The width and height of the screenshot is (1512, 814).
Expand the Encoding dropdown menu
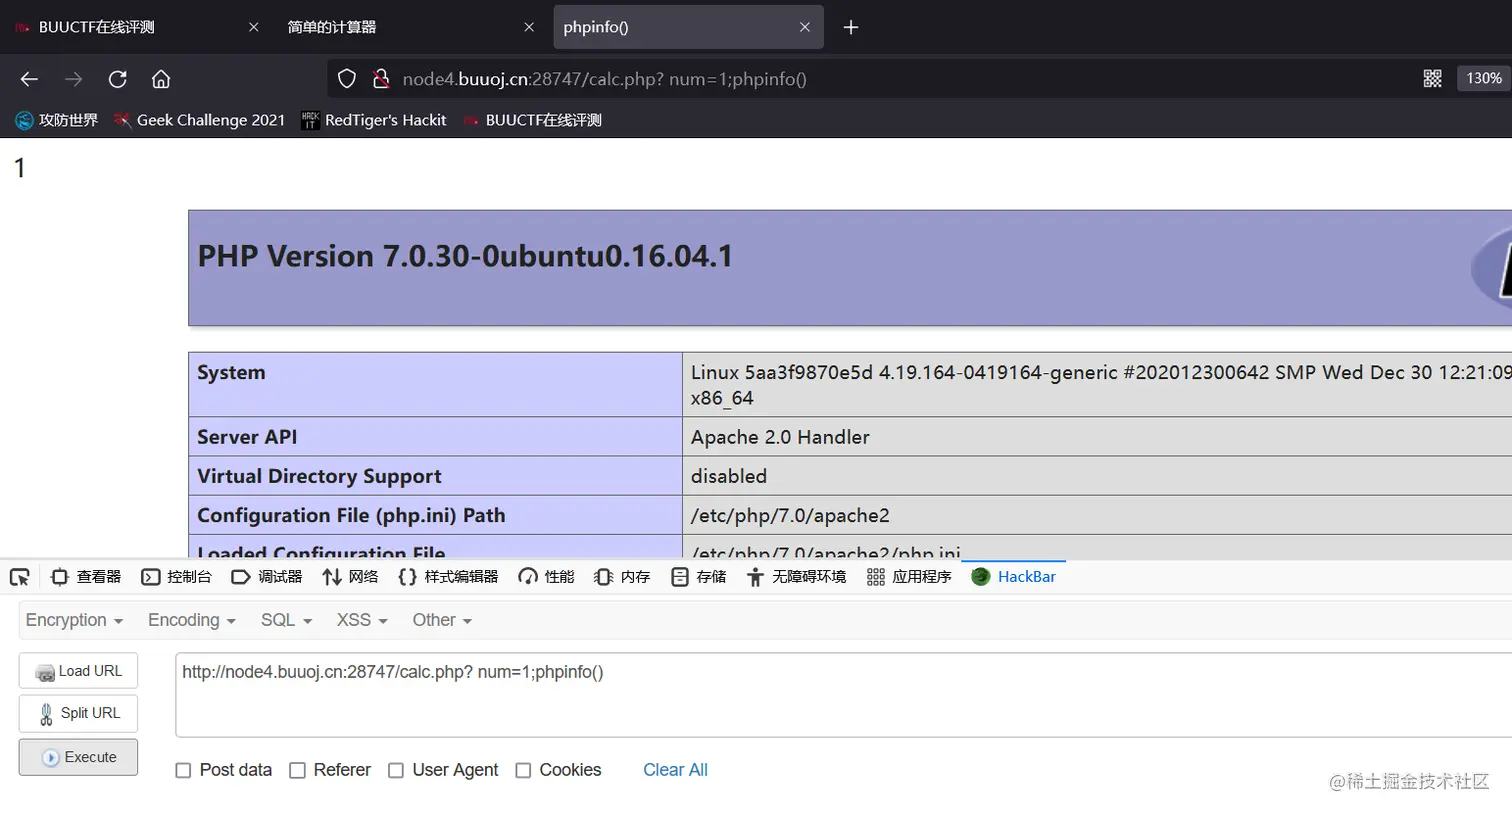coord(192,620)
